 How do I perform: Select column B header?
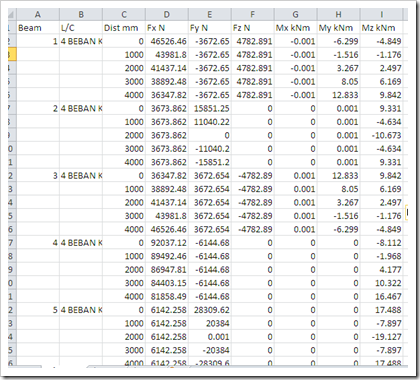coord(81,15)
